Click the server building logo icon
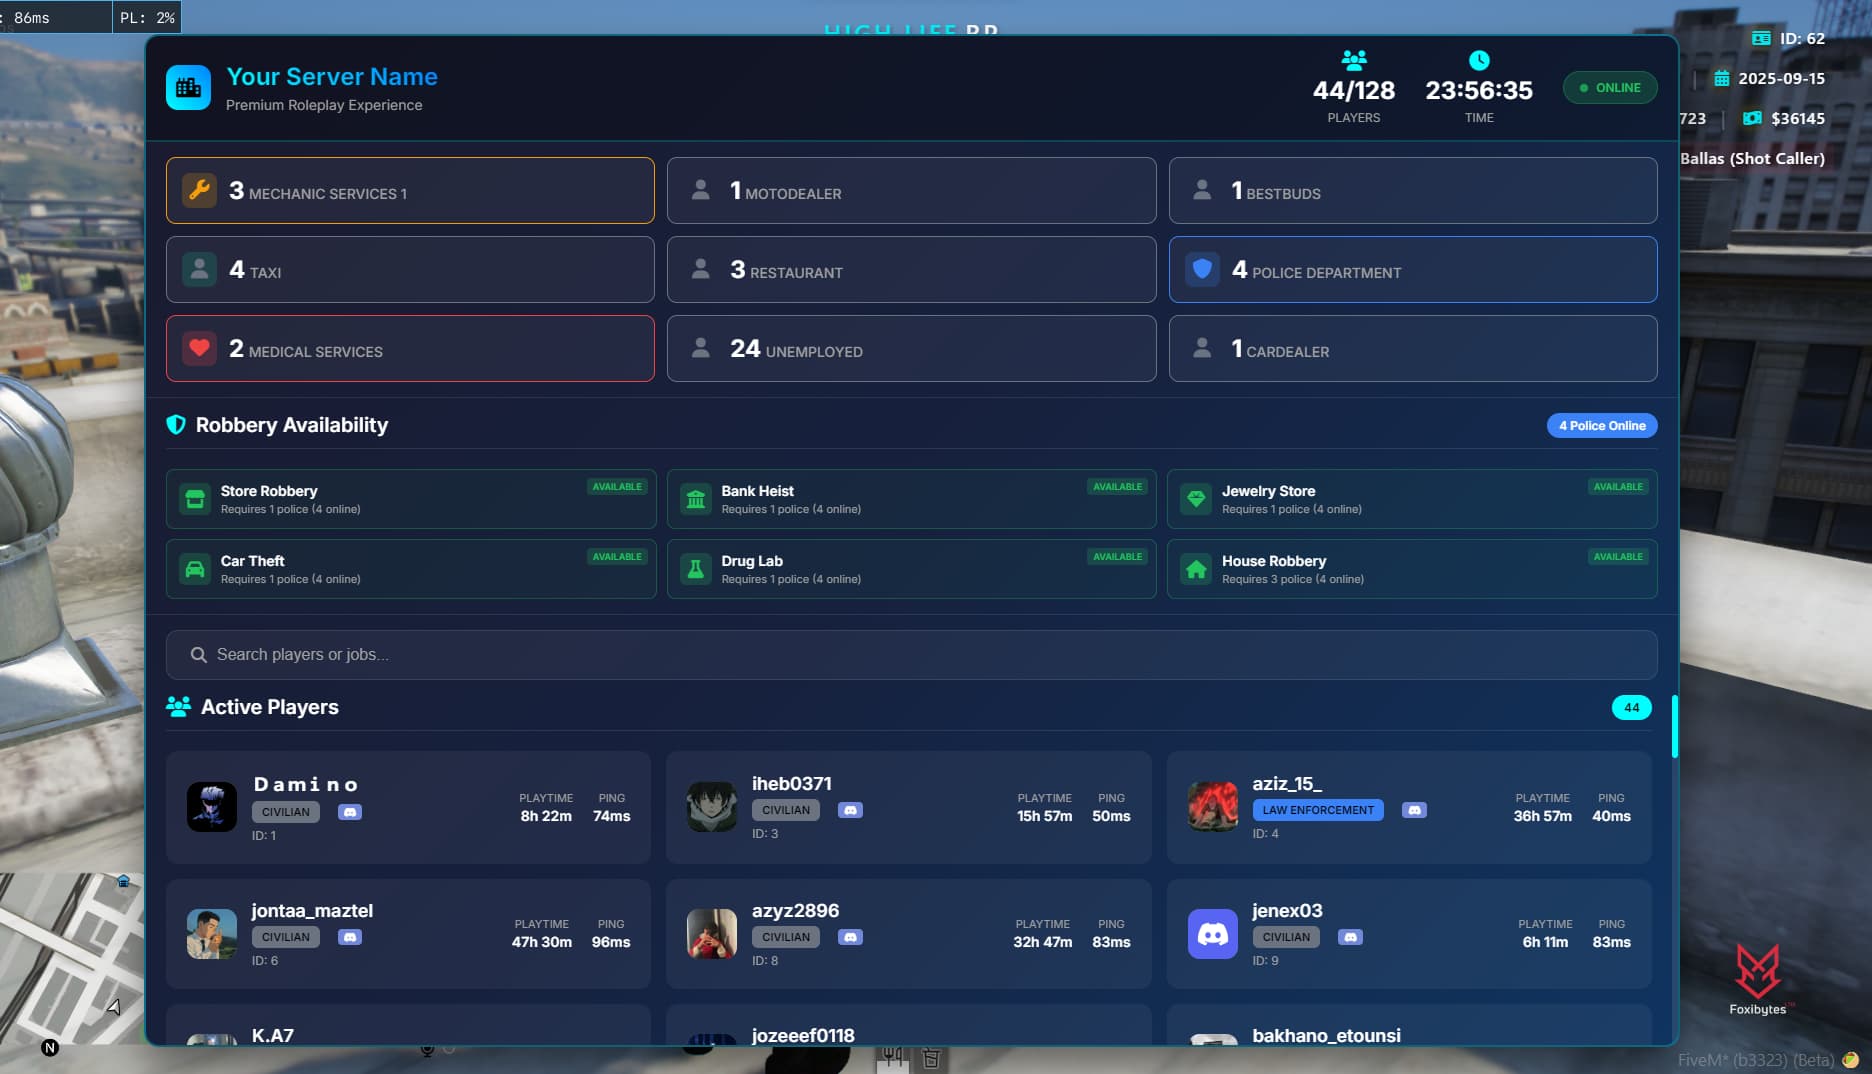The height and width of the screenshot is (1074, 1872). coord(188,88)
